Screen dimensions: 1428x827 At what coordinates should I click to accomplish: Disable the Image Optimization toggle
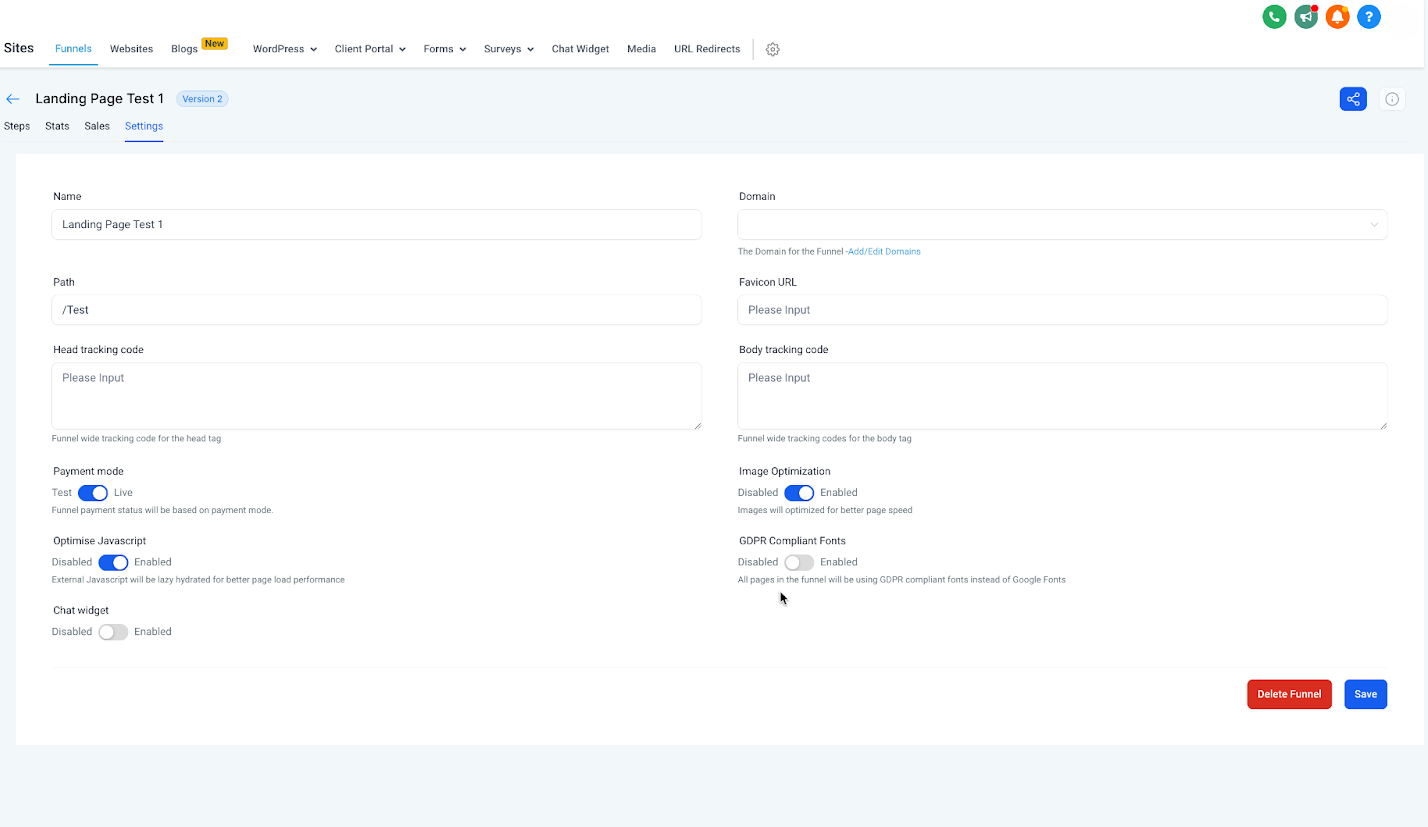click(799, 493)
